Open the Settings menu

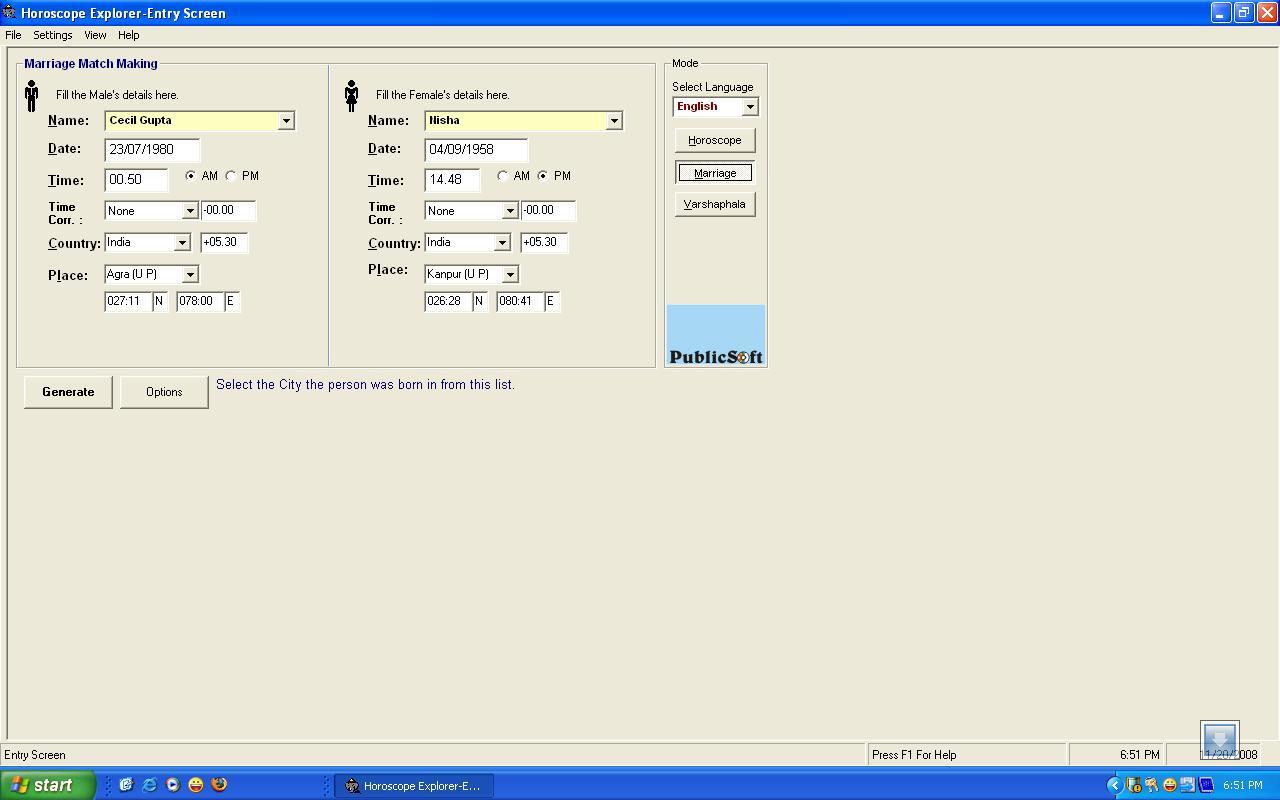pos(52,35)
